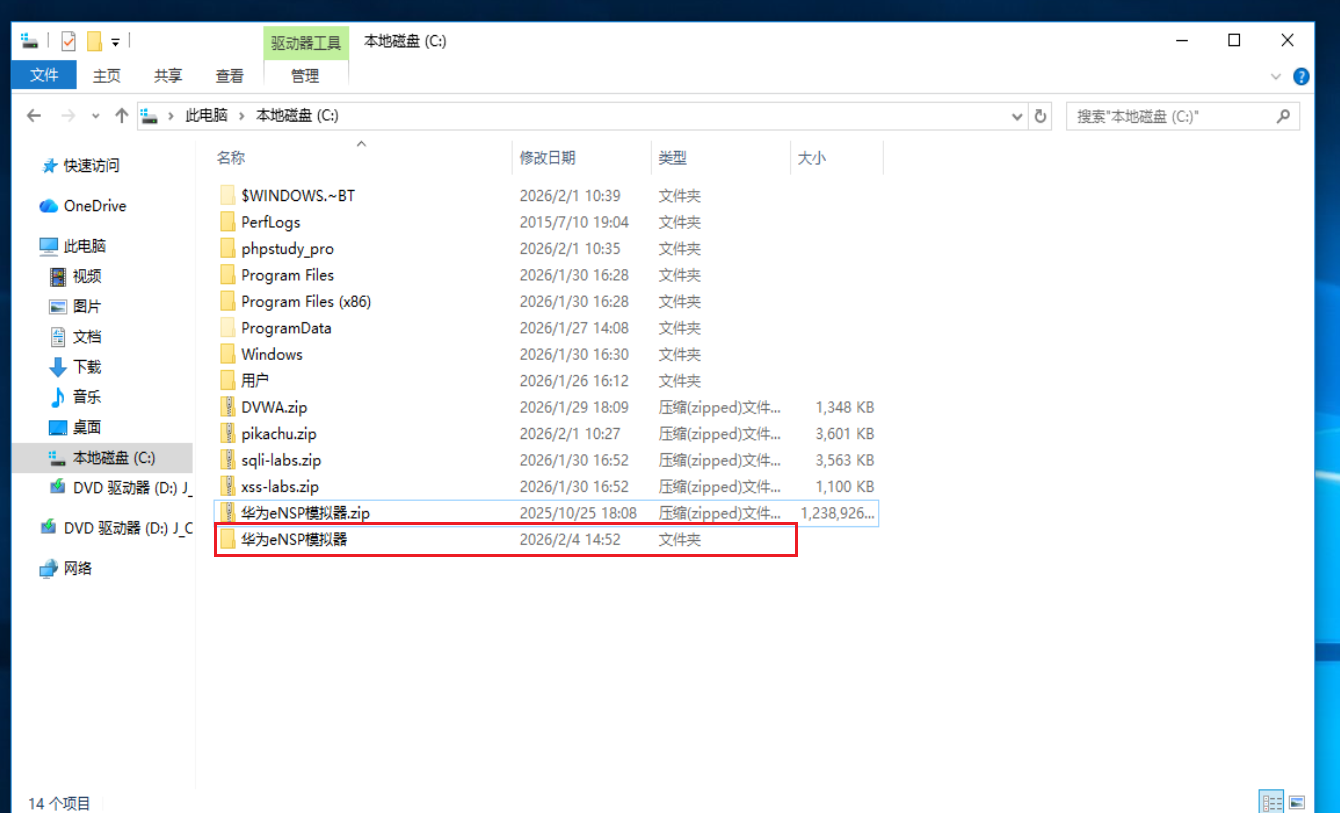Click 此电脑 in the address breadcrumb
Image resolution: width=1340 pixels, height=813 pixels.
tap(206, 116)
